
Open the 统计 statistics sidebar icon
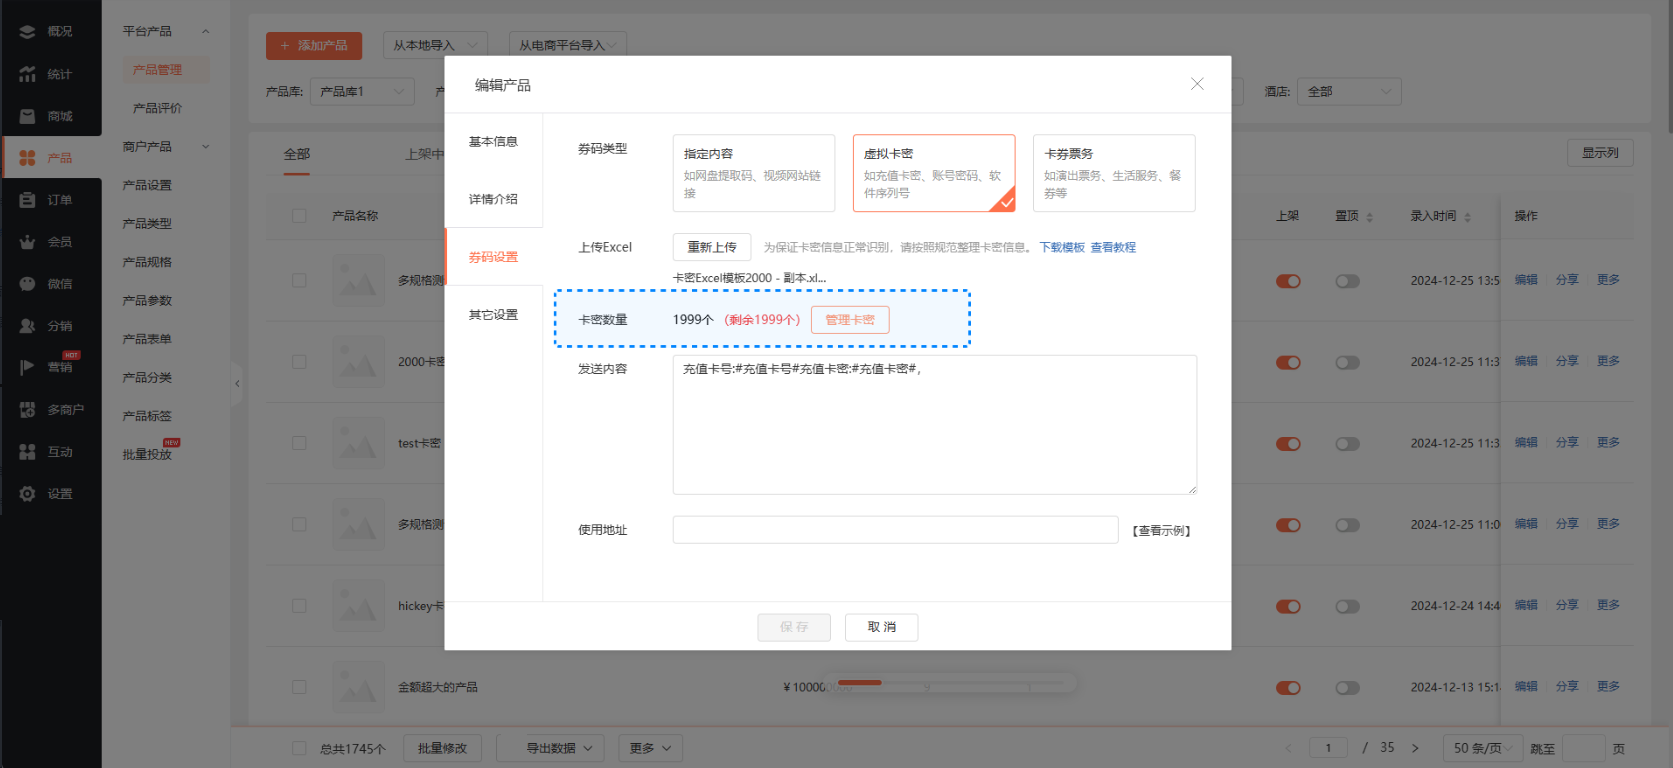click(27, 74)
